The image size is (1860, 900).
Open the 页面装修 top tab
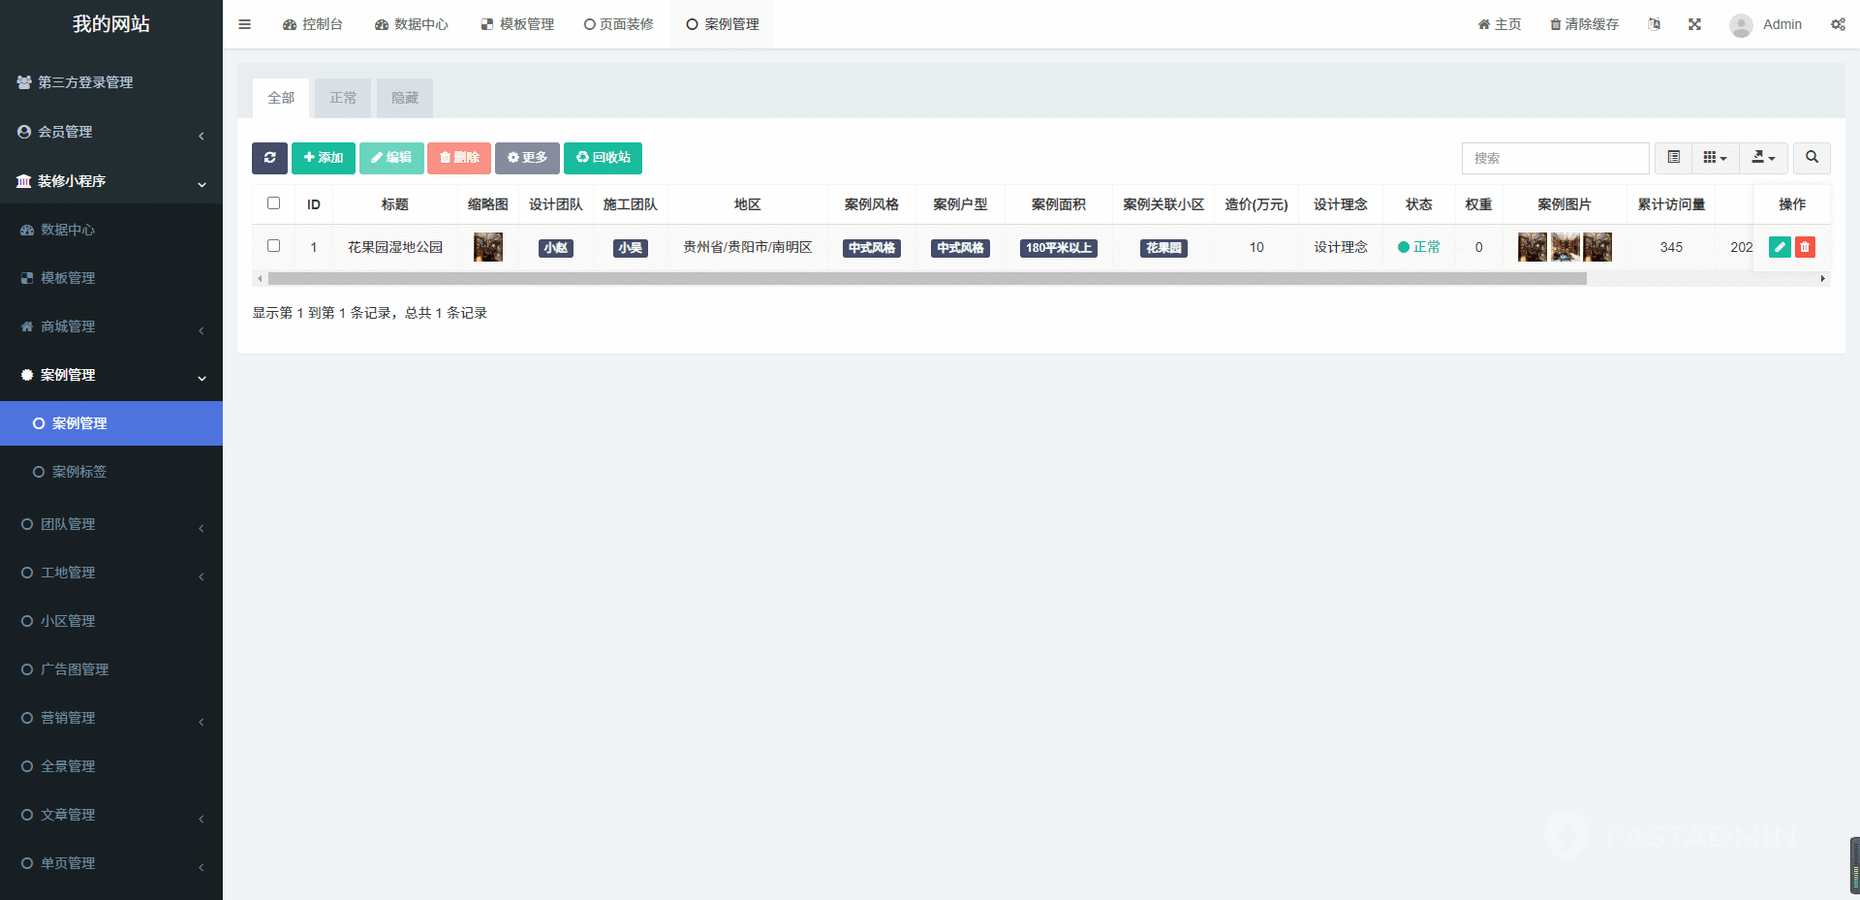pyautogui.click(x=619, y=24)
